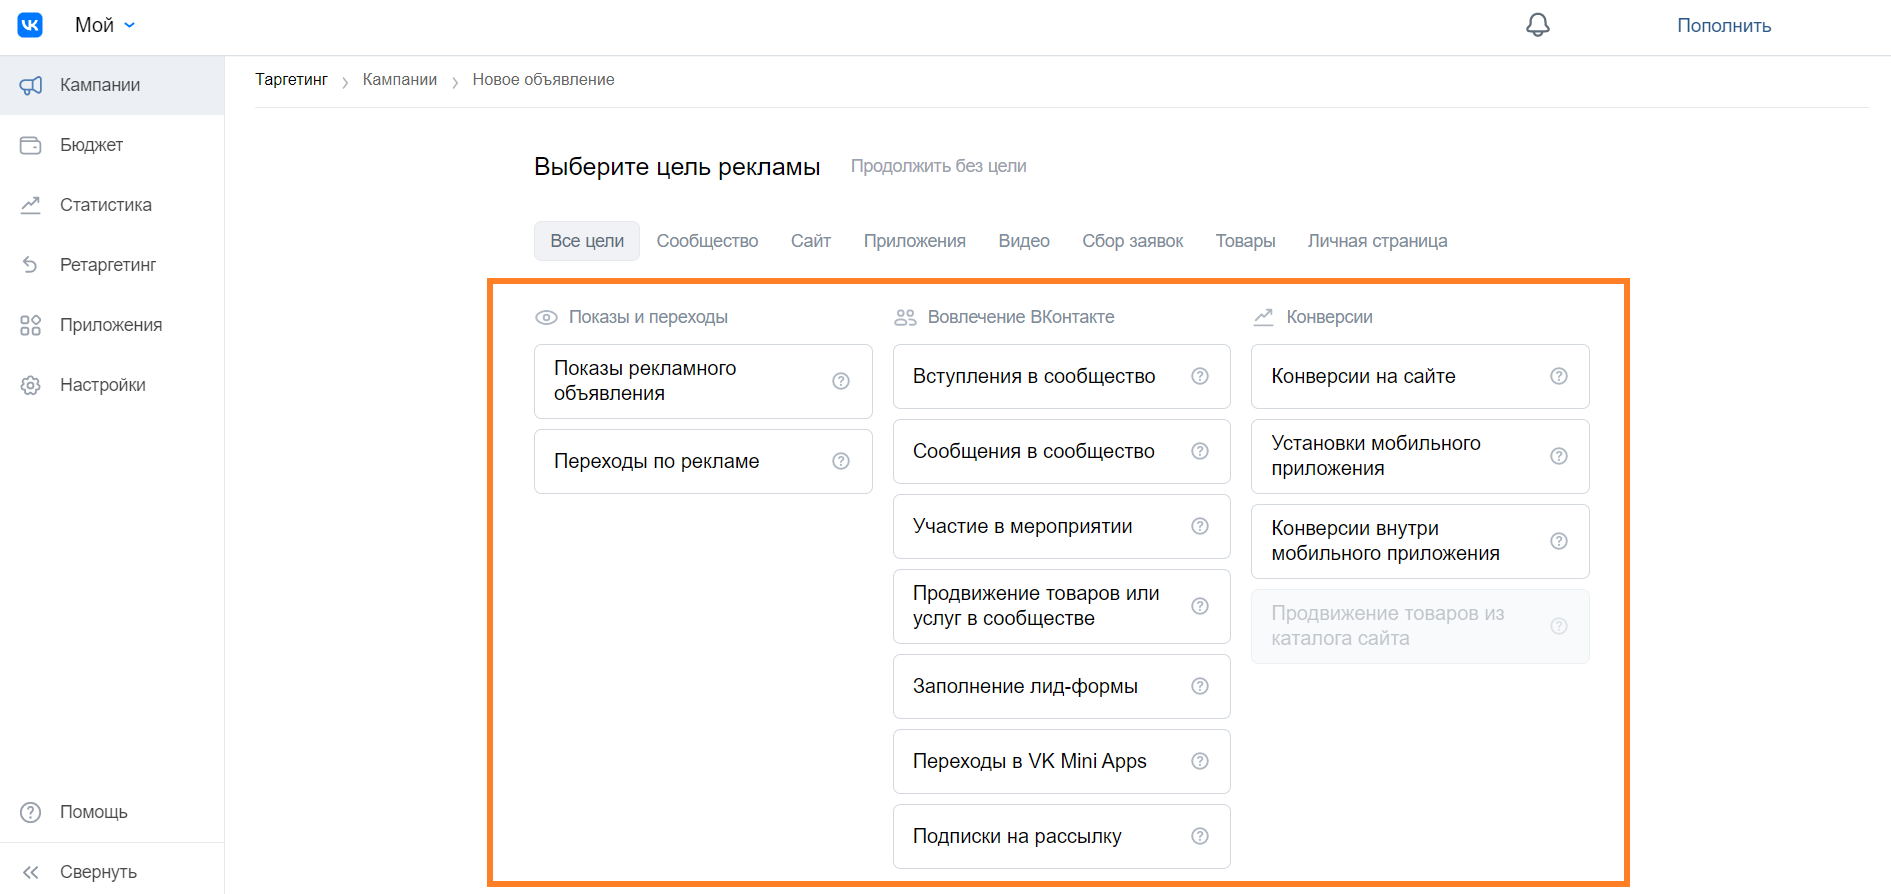Show help for Участие в мероприятии
The image size is (1891, 894).
(x=1200, y=526)
